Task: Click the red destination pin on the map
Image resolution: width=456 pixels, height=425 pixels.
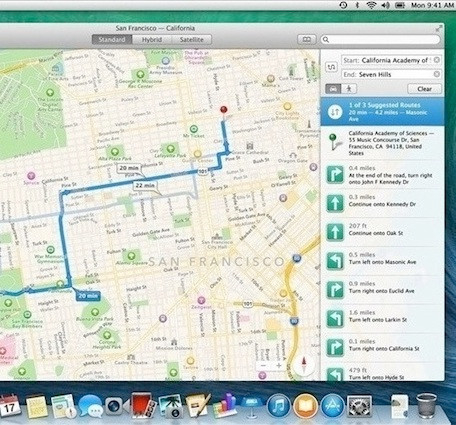Action: 224,110
